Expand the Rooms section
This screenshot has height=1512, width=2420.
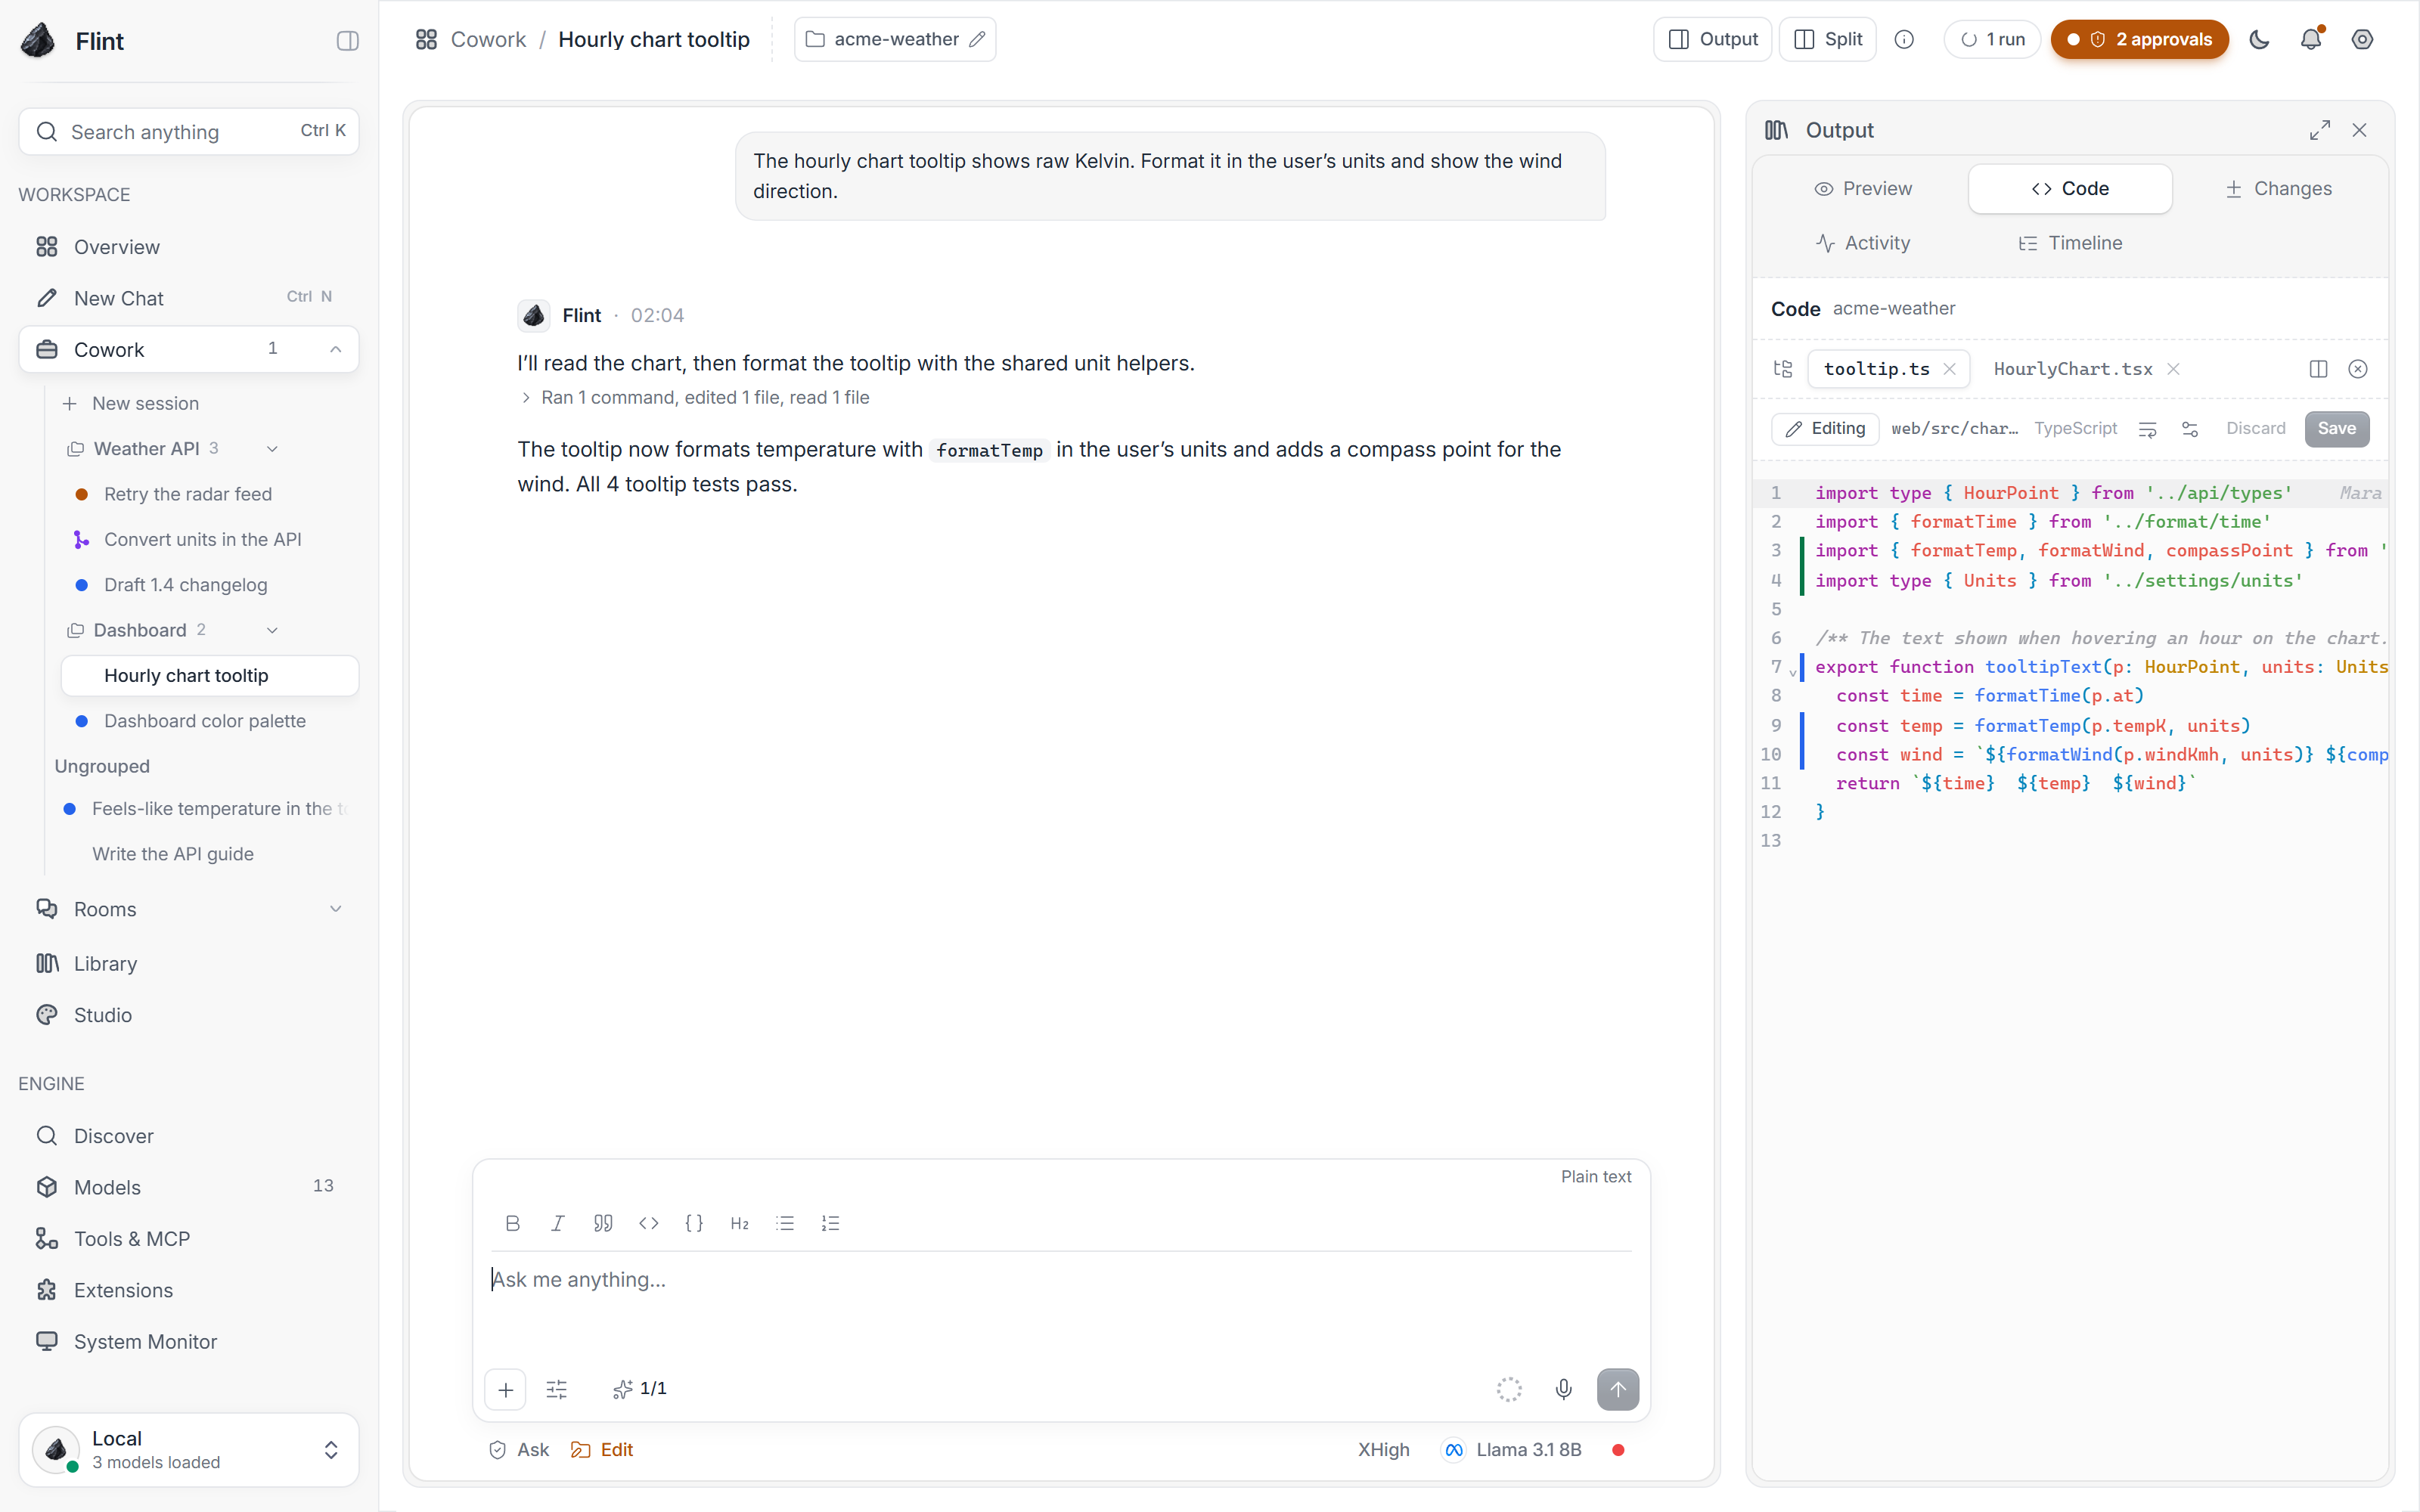(x=336, y=909)
